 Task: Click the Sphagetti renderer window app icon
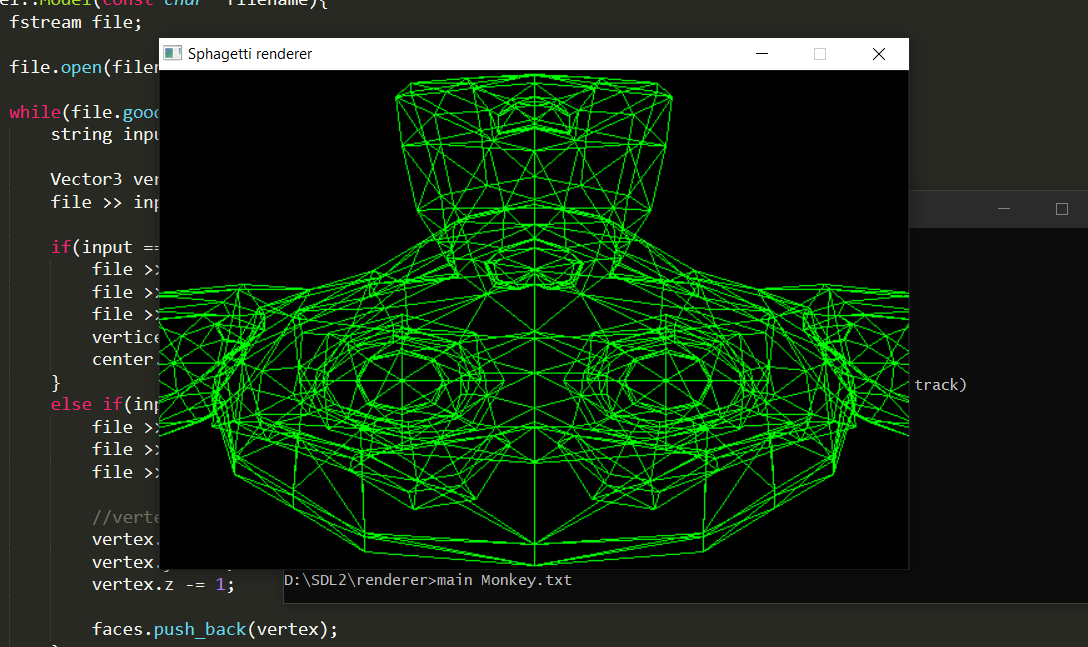click(173, 53)
